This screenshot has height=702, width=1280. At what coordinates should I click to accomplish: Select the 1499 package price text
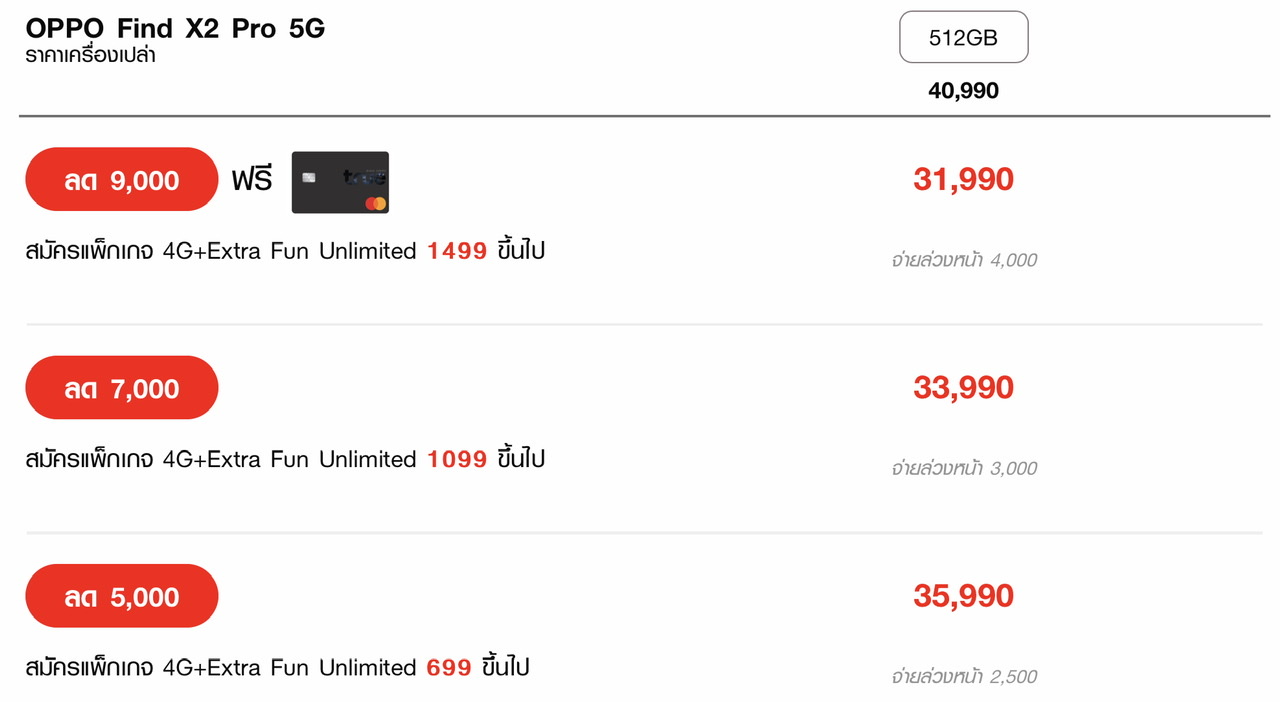(x=457, y=251)
